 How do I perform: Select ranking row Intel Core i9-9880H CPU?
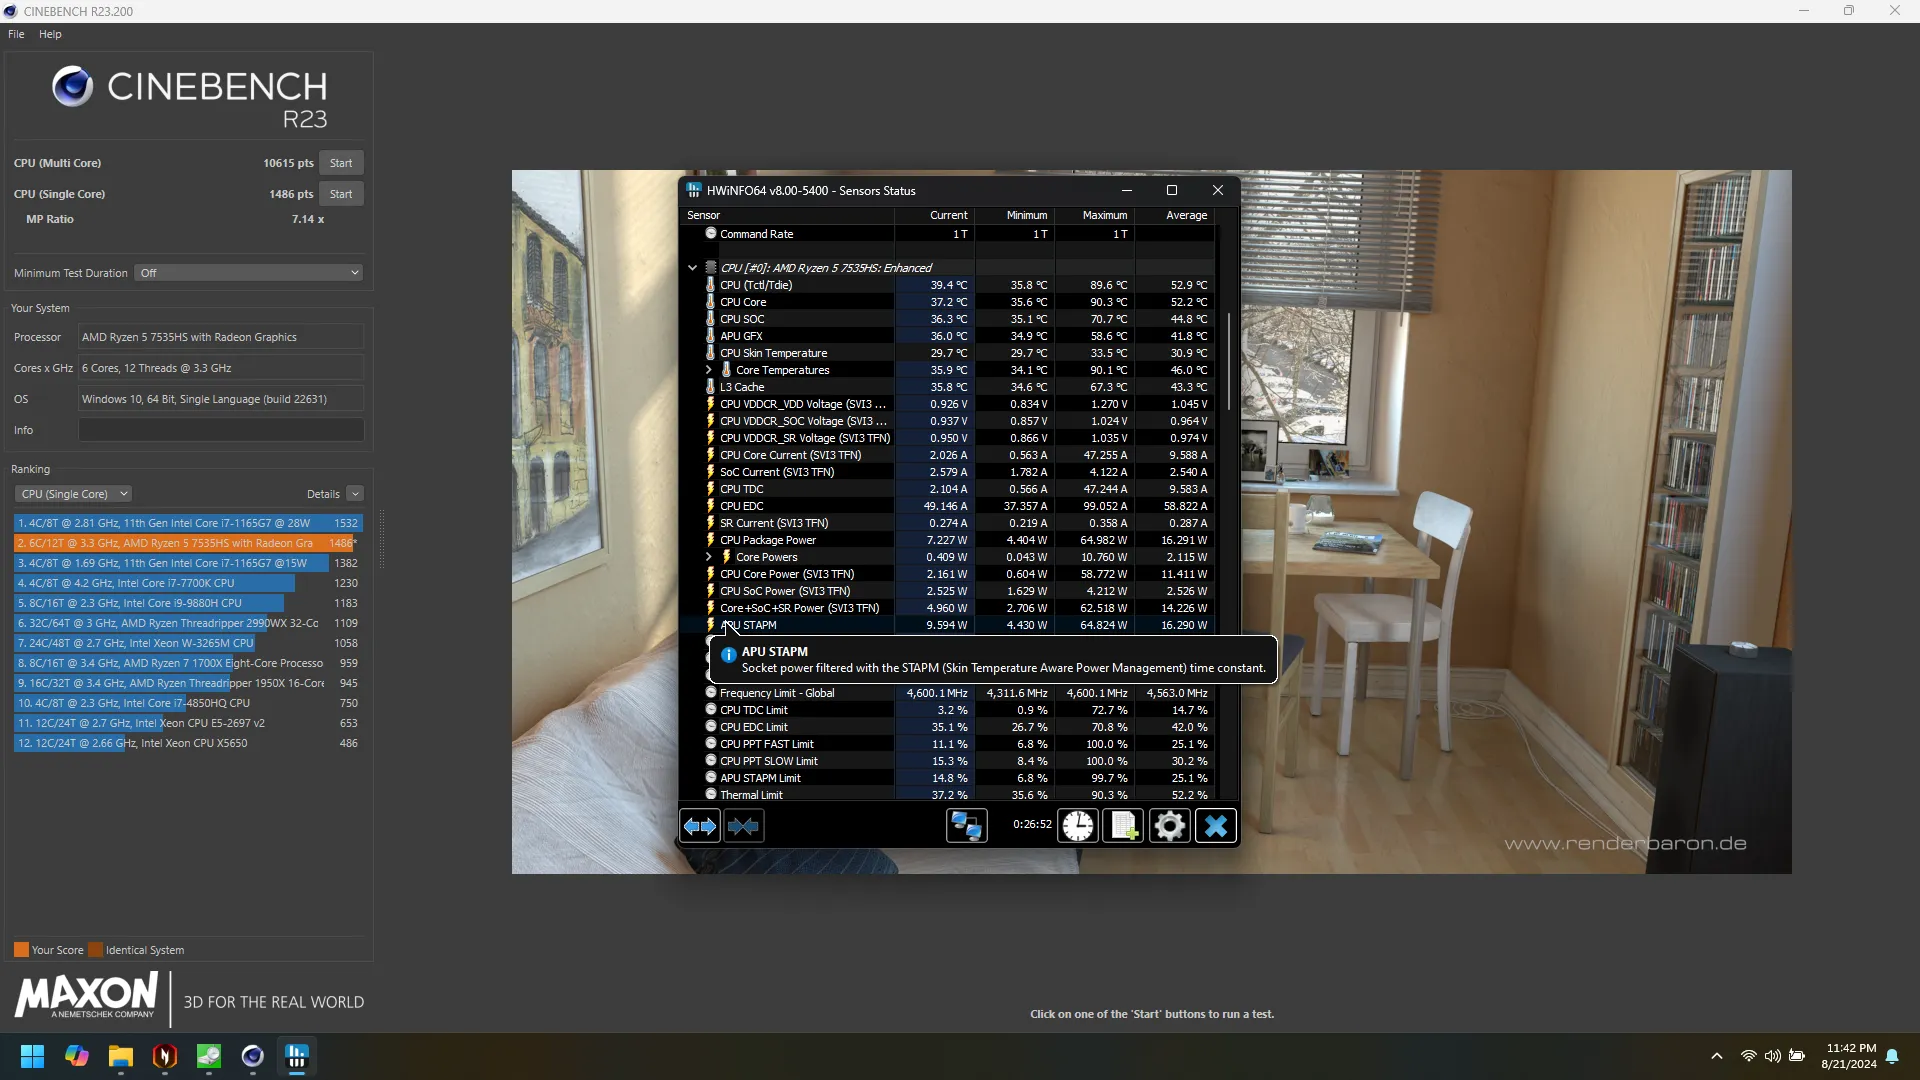point(188,603)
